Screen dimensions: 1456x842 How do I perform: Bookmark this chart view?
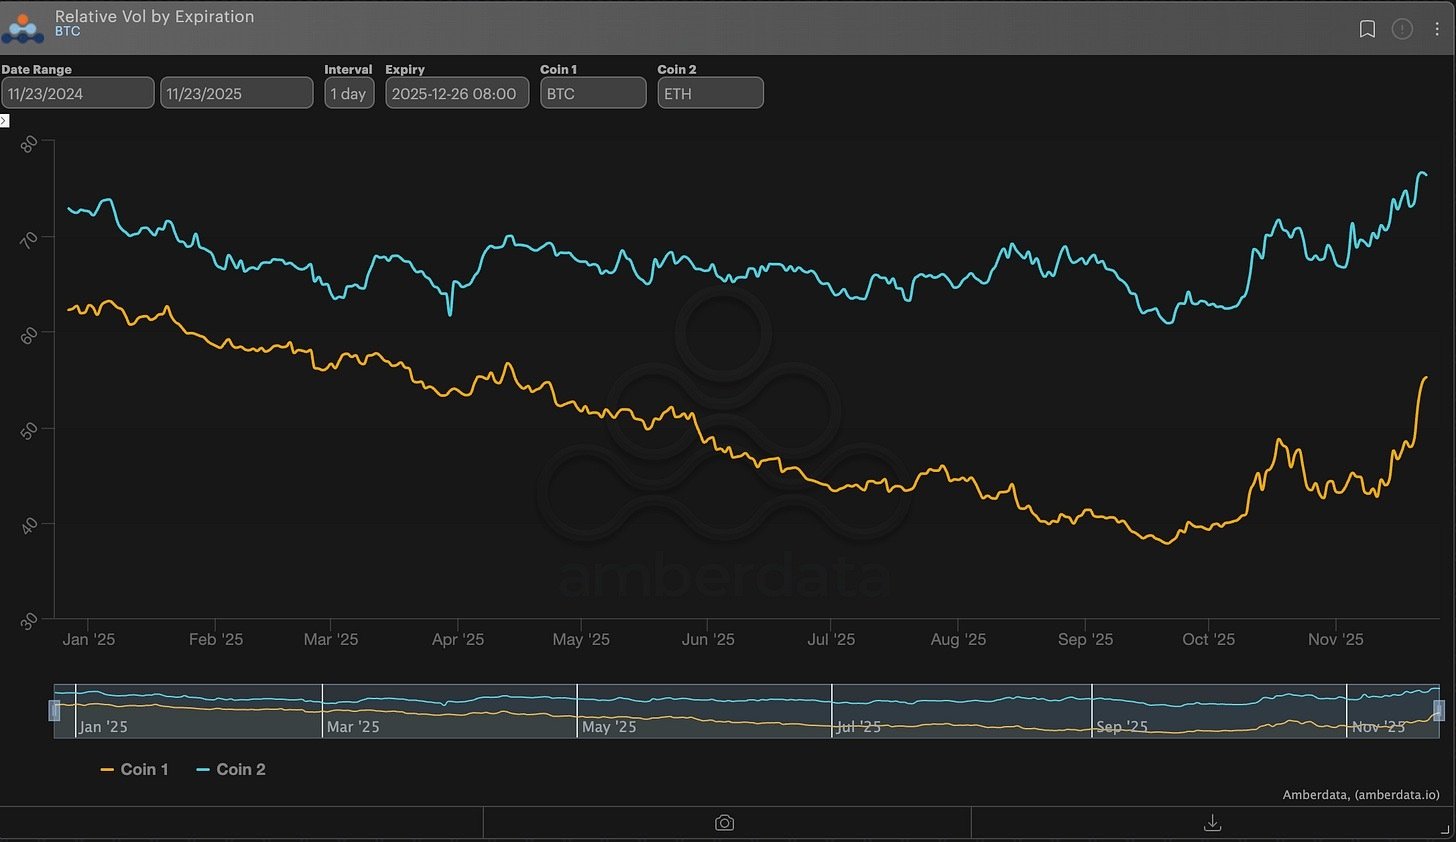[x=1367, y=29]
